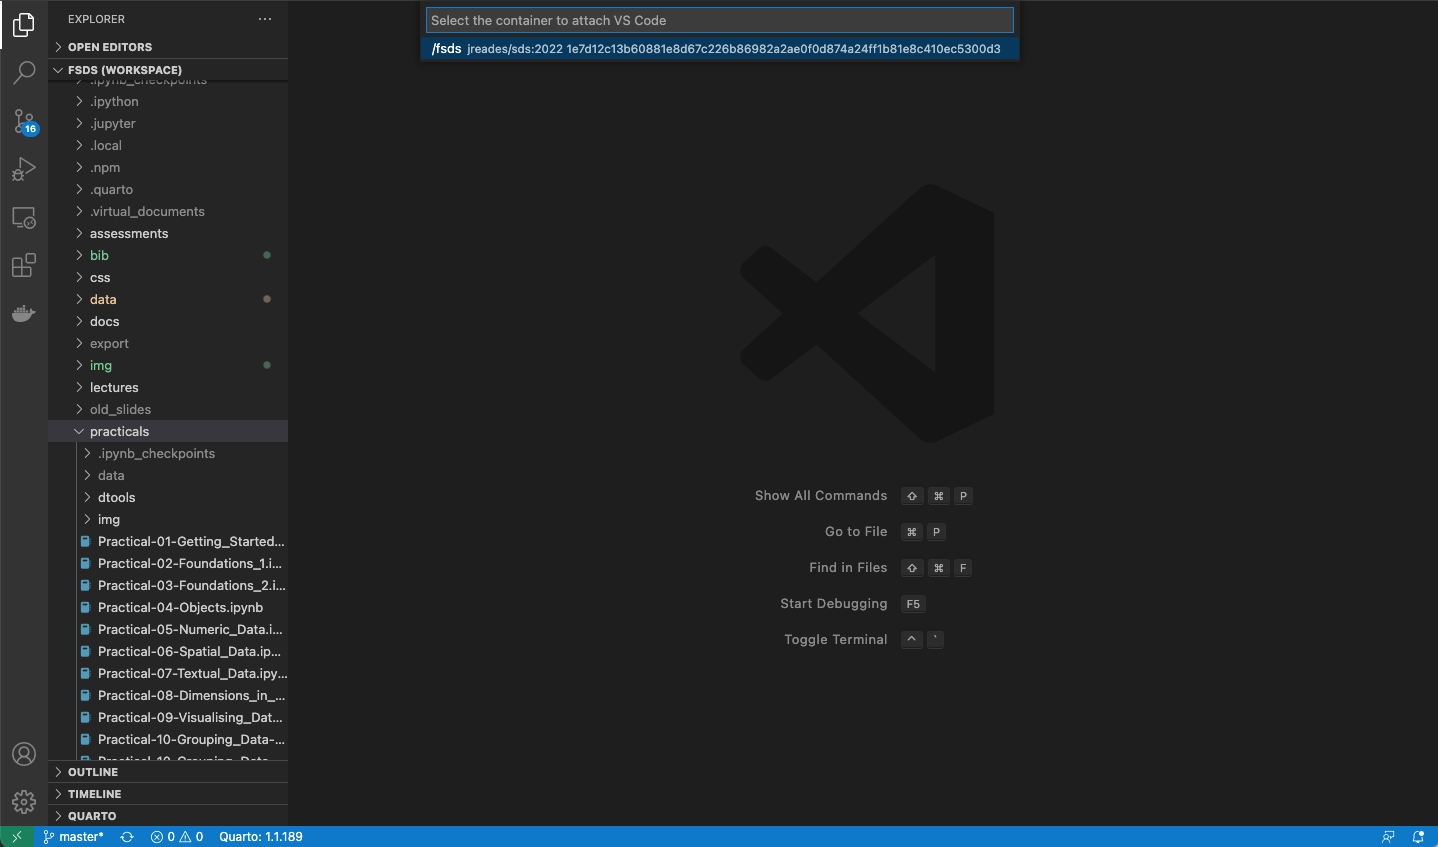
Task: Open Practical-03-Foundations_2 notebook
Action: pos(168,586)
